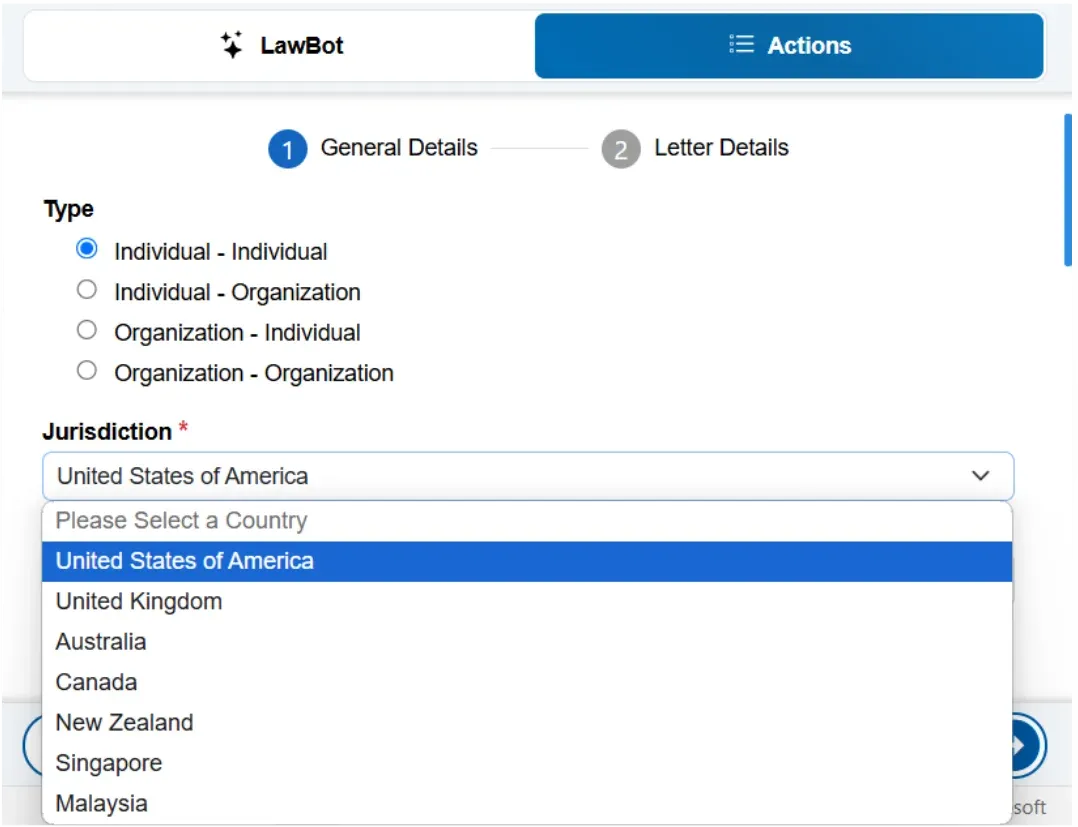Choose Malaysia as the jurisdiction
The image size is (1078, 827).
pyautogui.click(x=527, y=804)
